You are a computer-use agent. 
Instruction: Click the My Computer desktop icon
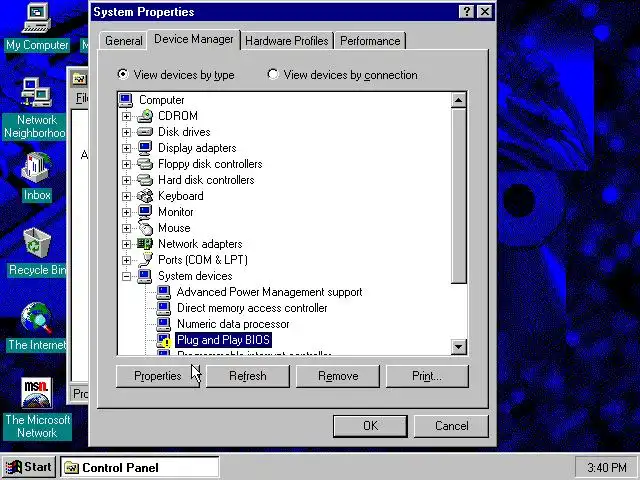point(37,18)
